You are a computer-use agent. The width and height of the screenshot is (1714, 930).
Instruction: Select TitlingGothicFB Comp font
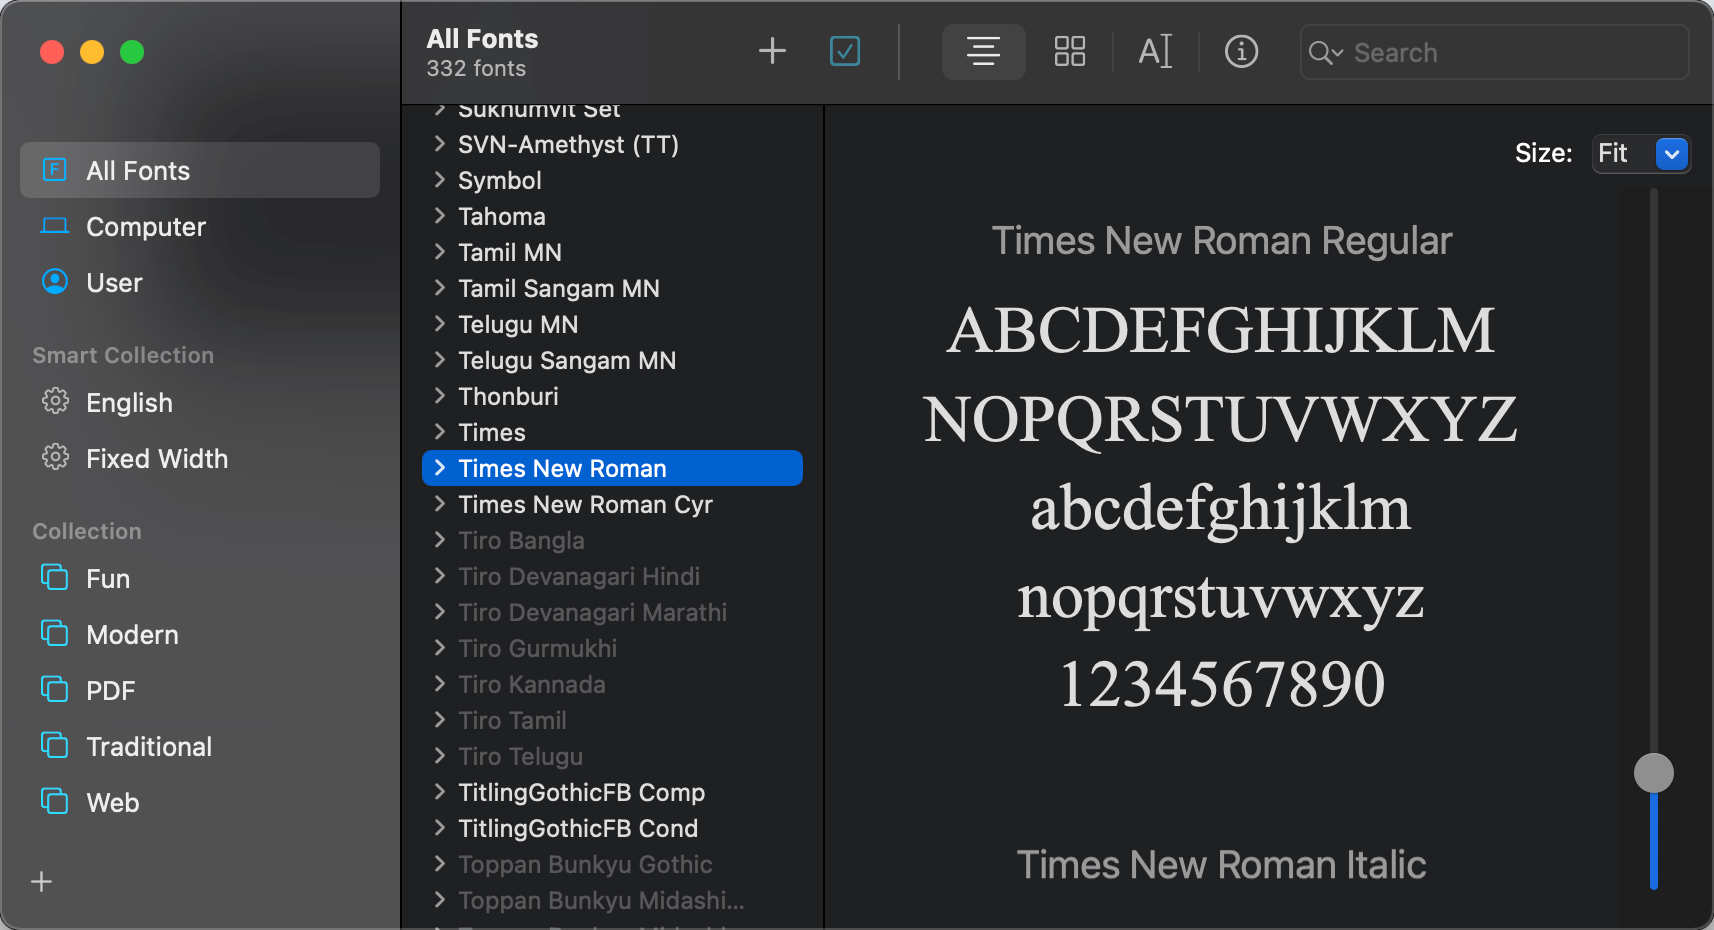click(x=612, y=792)
